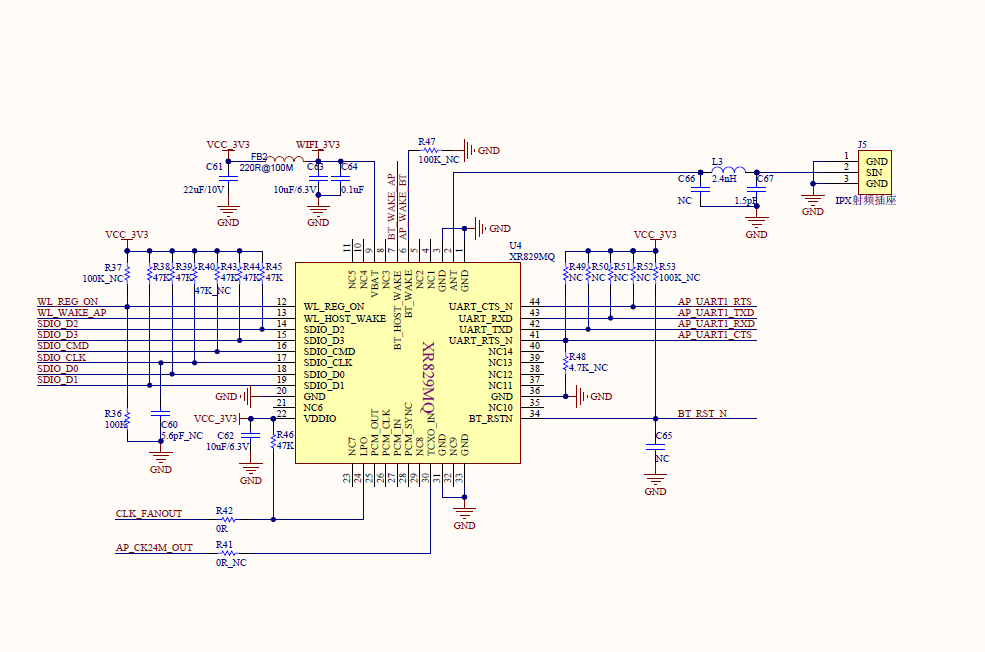Viewport: 985px width, 652px height.
Task: Click the UART_CTS_N pin name in U4
Action: tap(481, 307)
